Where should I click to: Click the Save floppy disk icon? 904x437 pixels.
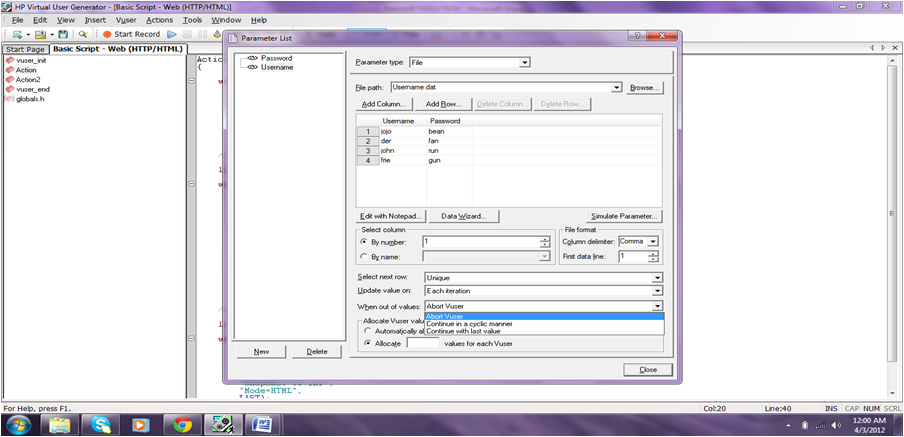click(63, 35)
